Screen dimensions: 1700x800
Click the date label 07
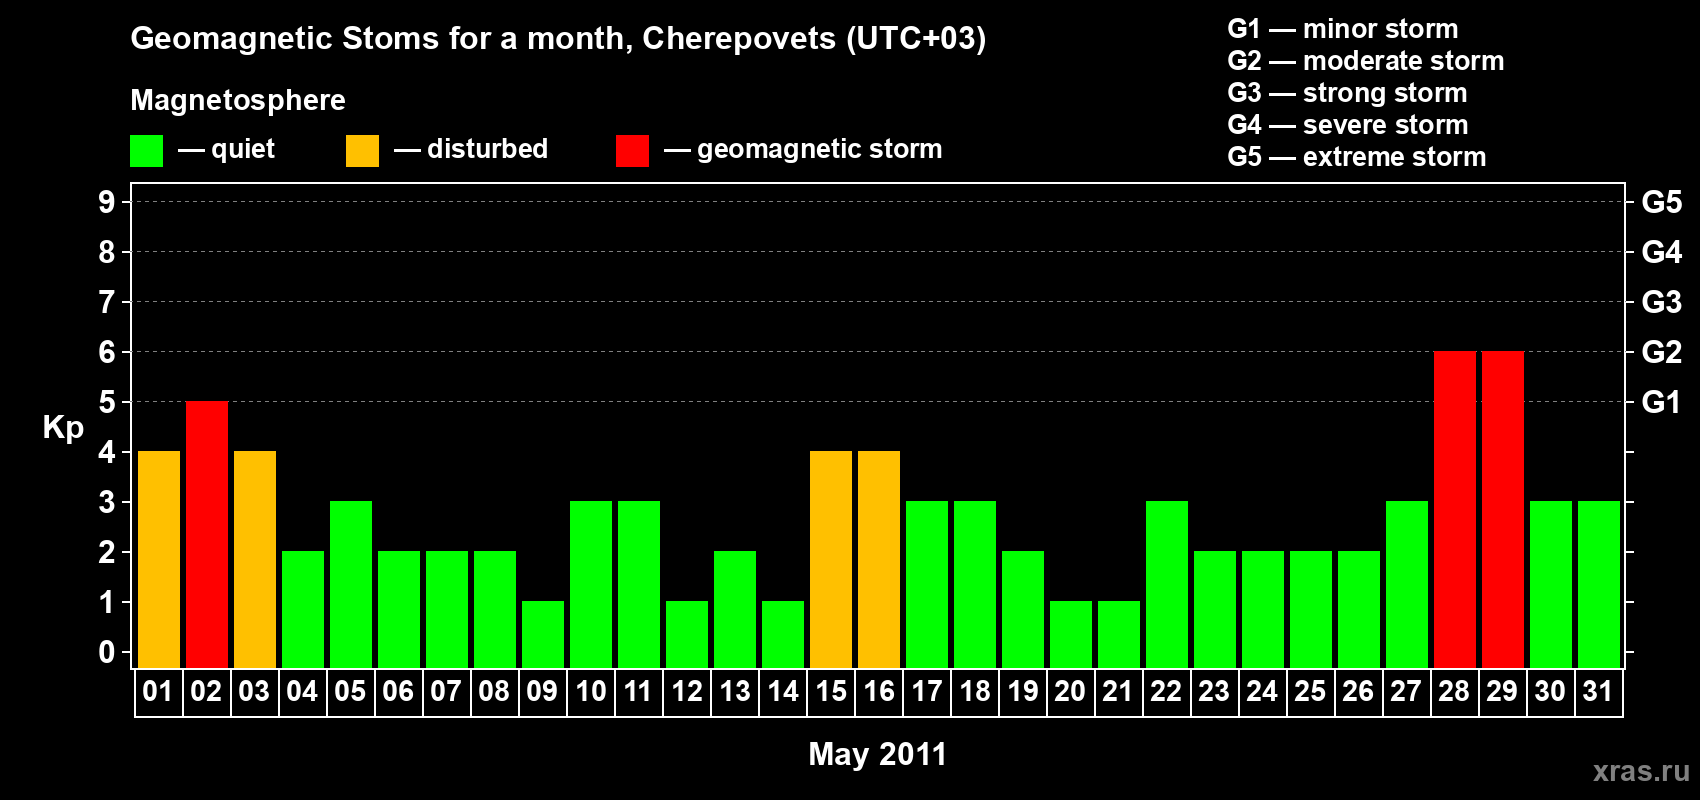point(446,691)
